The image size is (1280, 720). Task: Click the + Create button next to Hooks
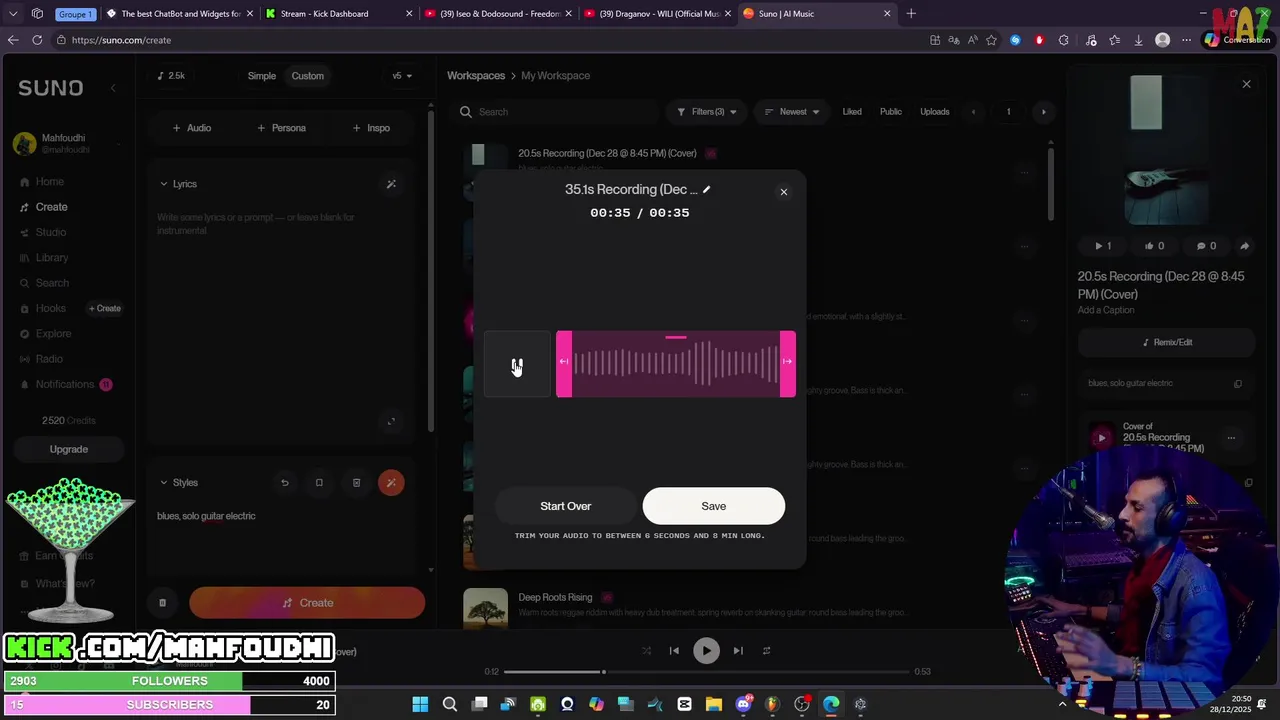point(105,308)
